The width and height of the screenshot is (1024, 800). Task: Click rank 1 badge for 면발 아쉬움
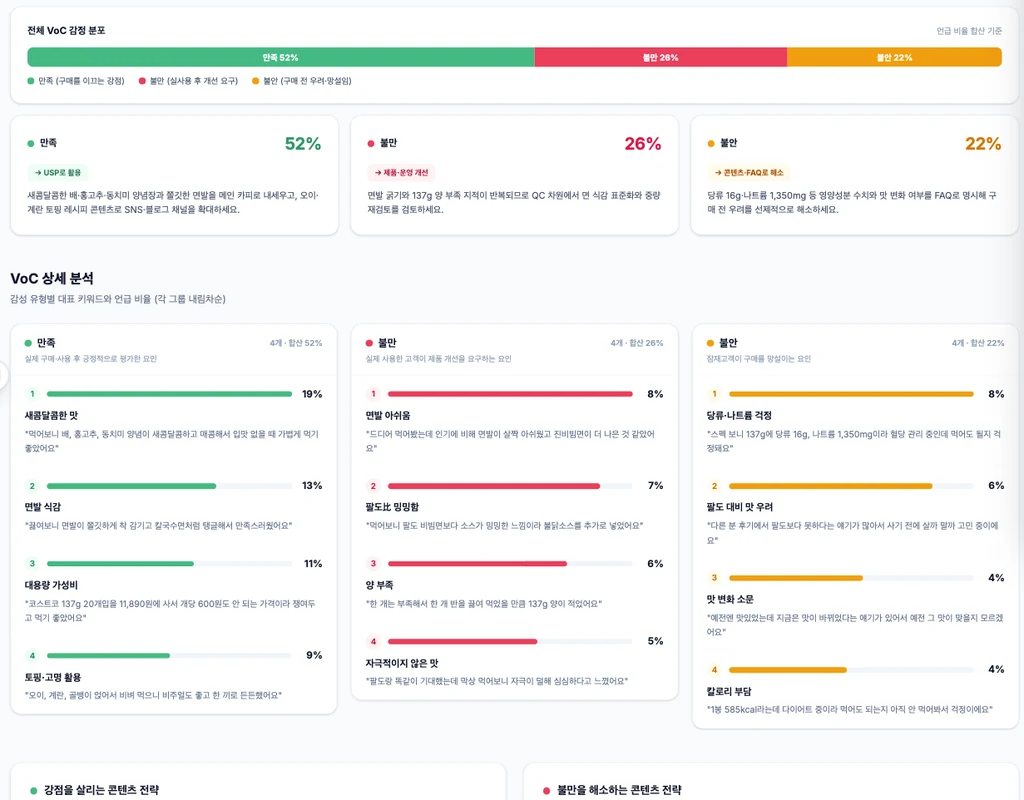pos(373,394)
